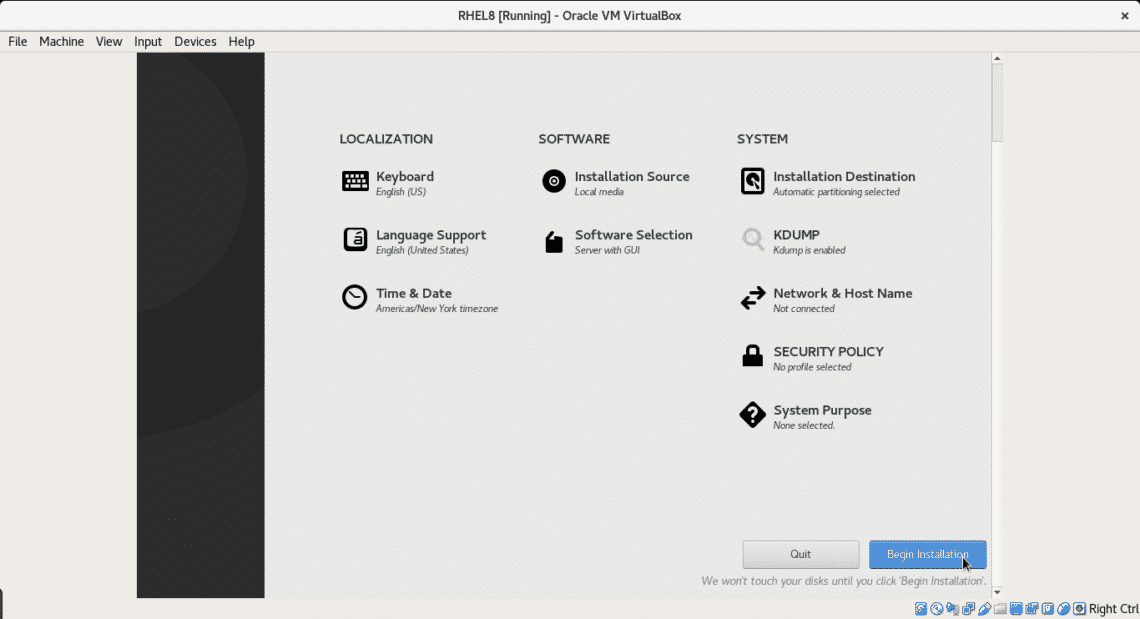The image size is (1140, 619).
Task: Open System Purpose settings label
Action: tap(822, 410)
